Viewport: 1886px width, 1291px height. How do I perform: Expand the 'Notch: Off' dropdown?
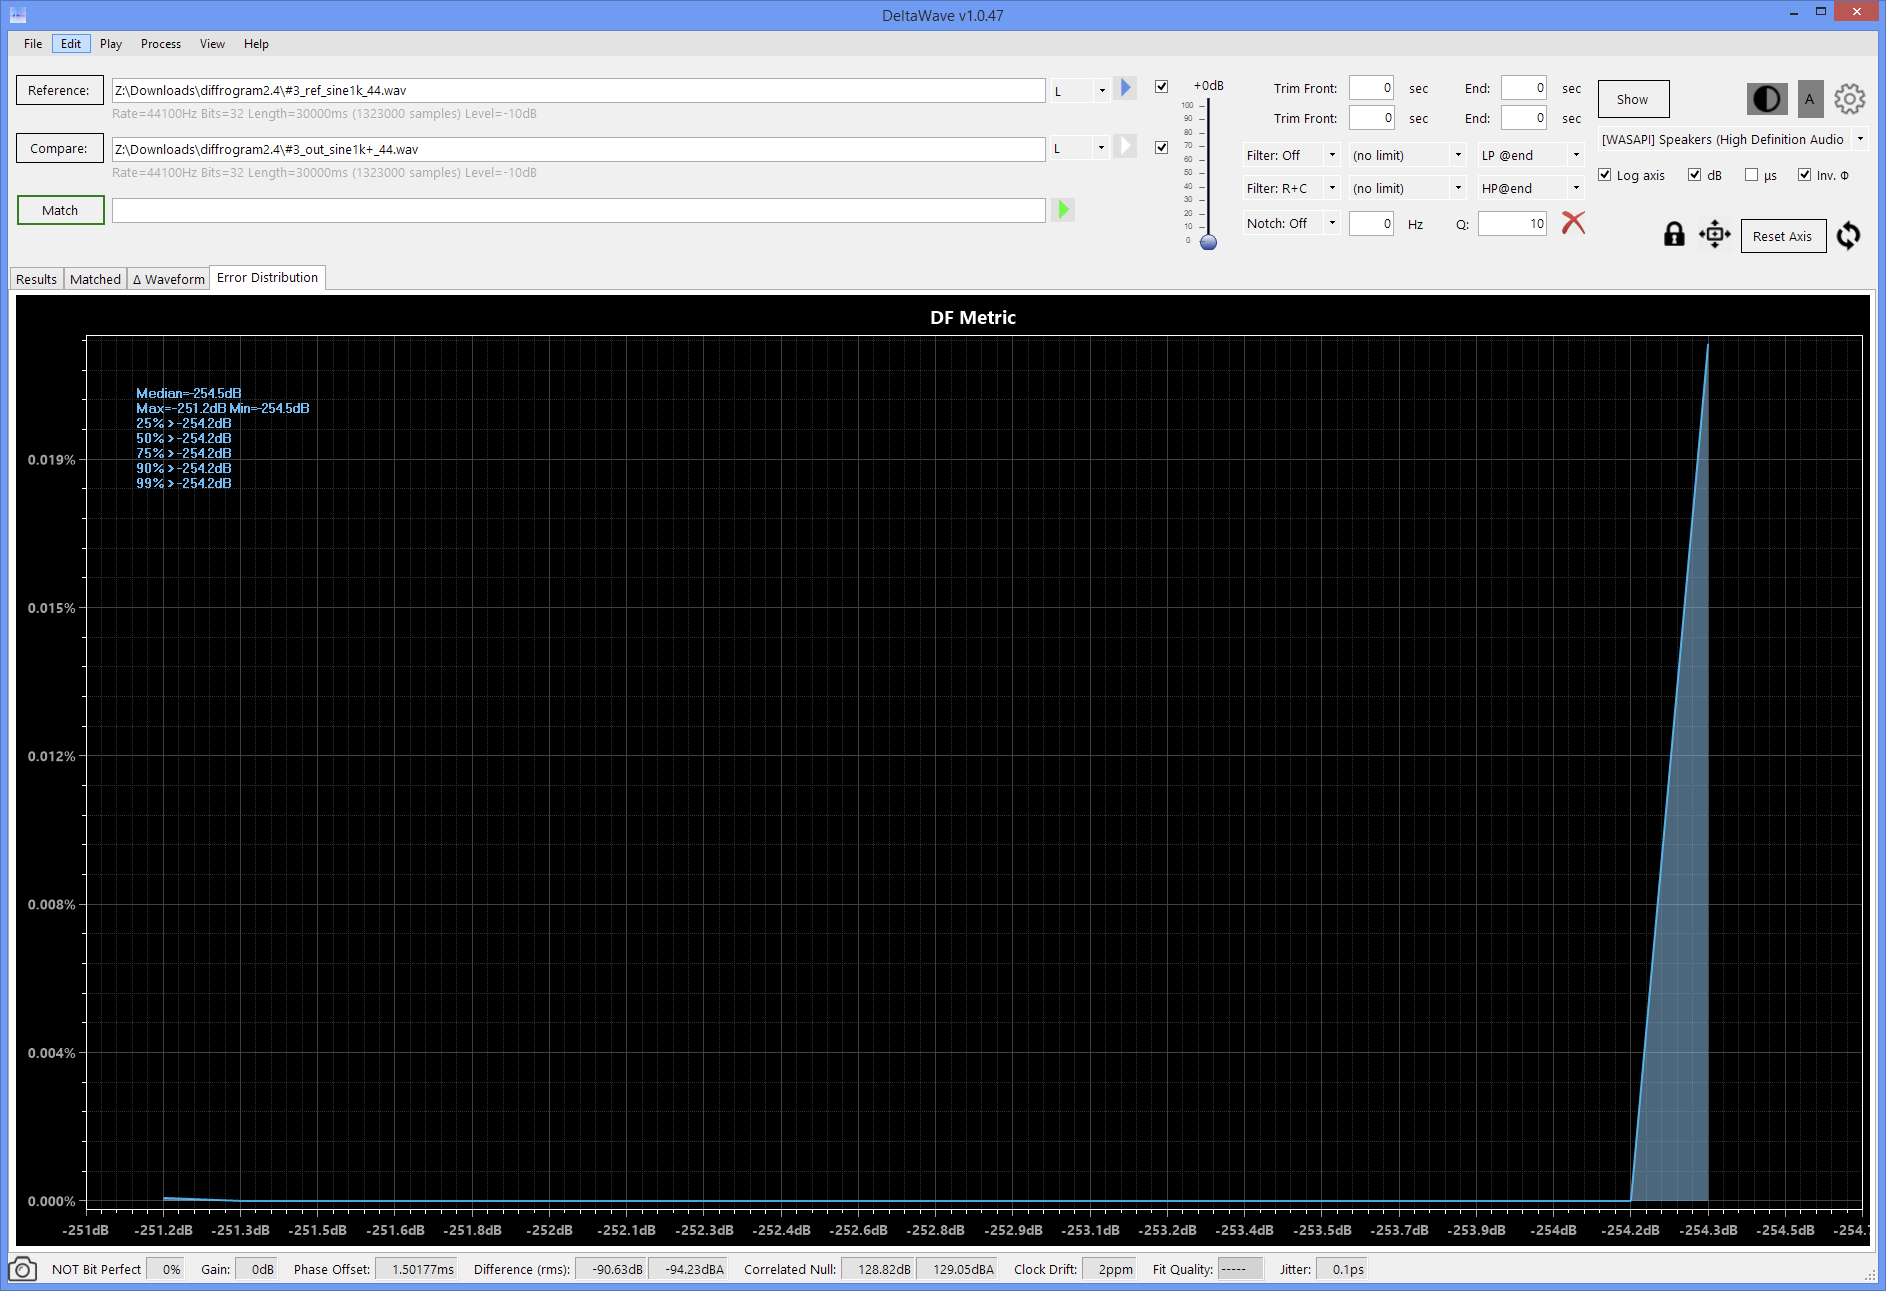1291,223
